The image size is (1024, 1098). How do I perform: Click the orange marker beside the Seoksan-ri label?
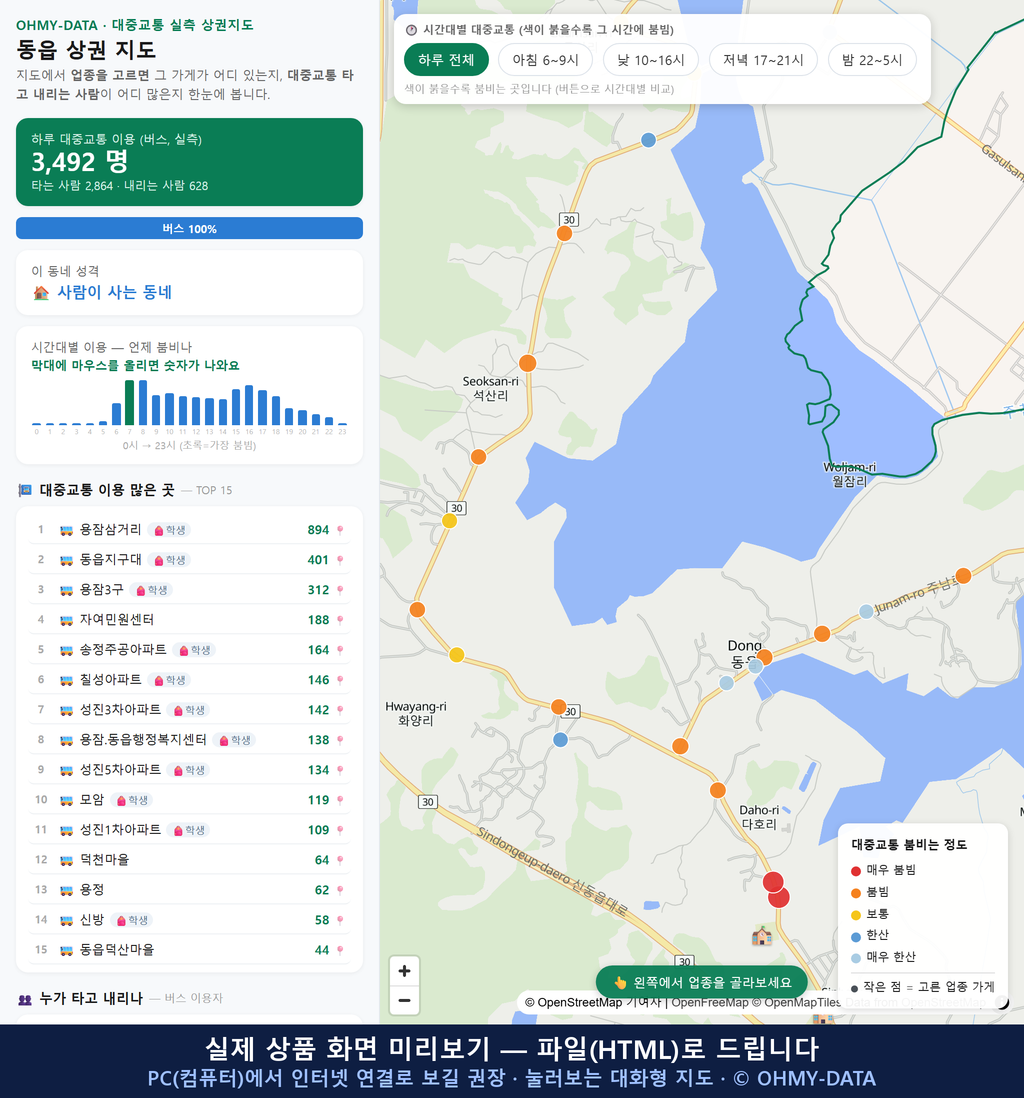527,363
